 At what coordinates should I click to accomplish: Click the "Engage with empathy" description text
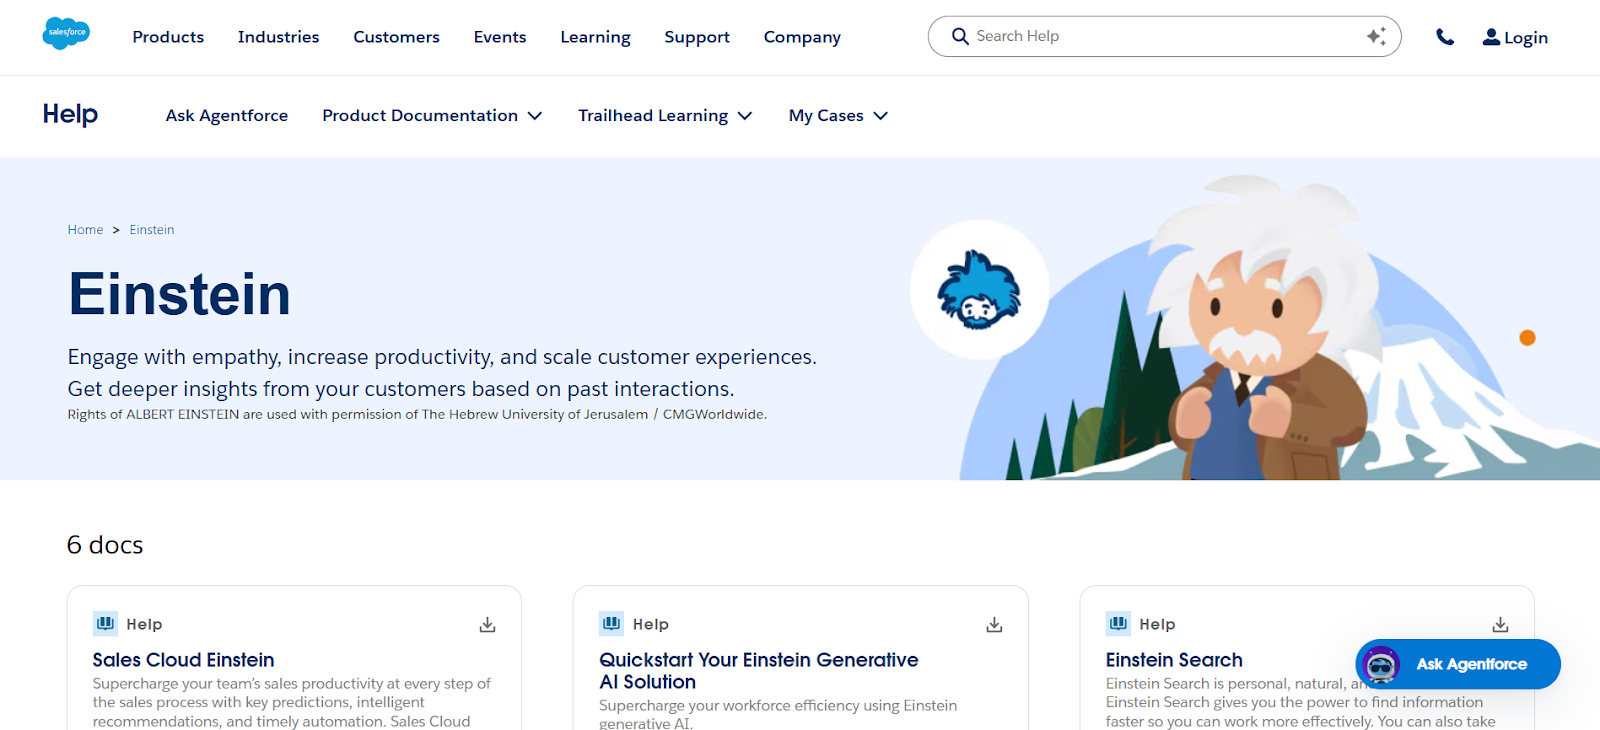442,373
